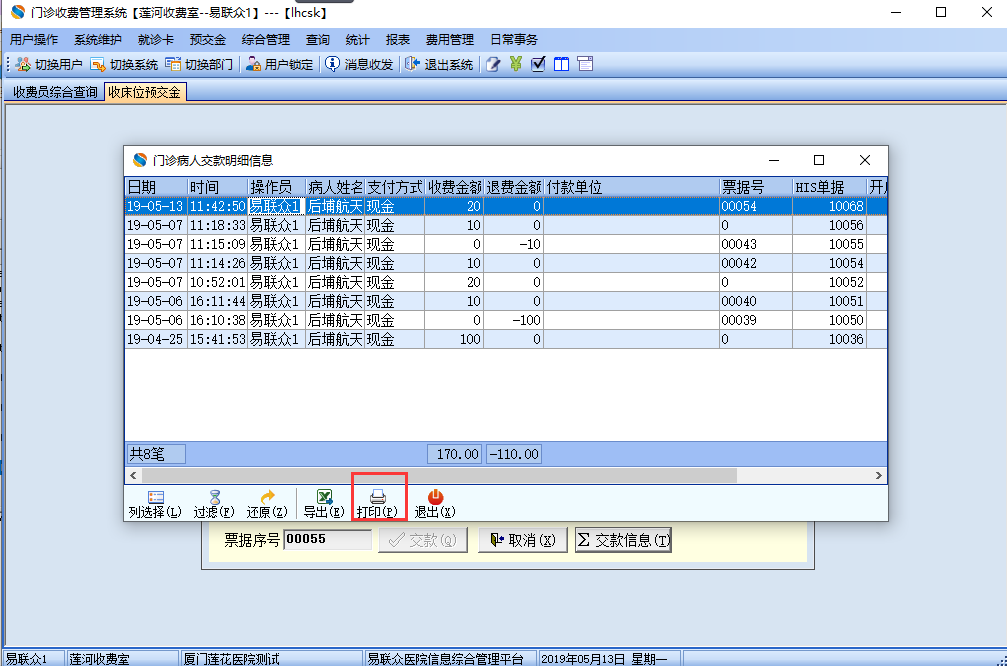Select the row dated 19-04-25
The width and height of the screenshot is (1007, 666).
[506, 339]
